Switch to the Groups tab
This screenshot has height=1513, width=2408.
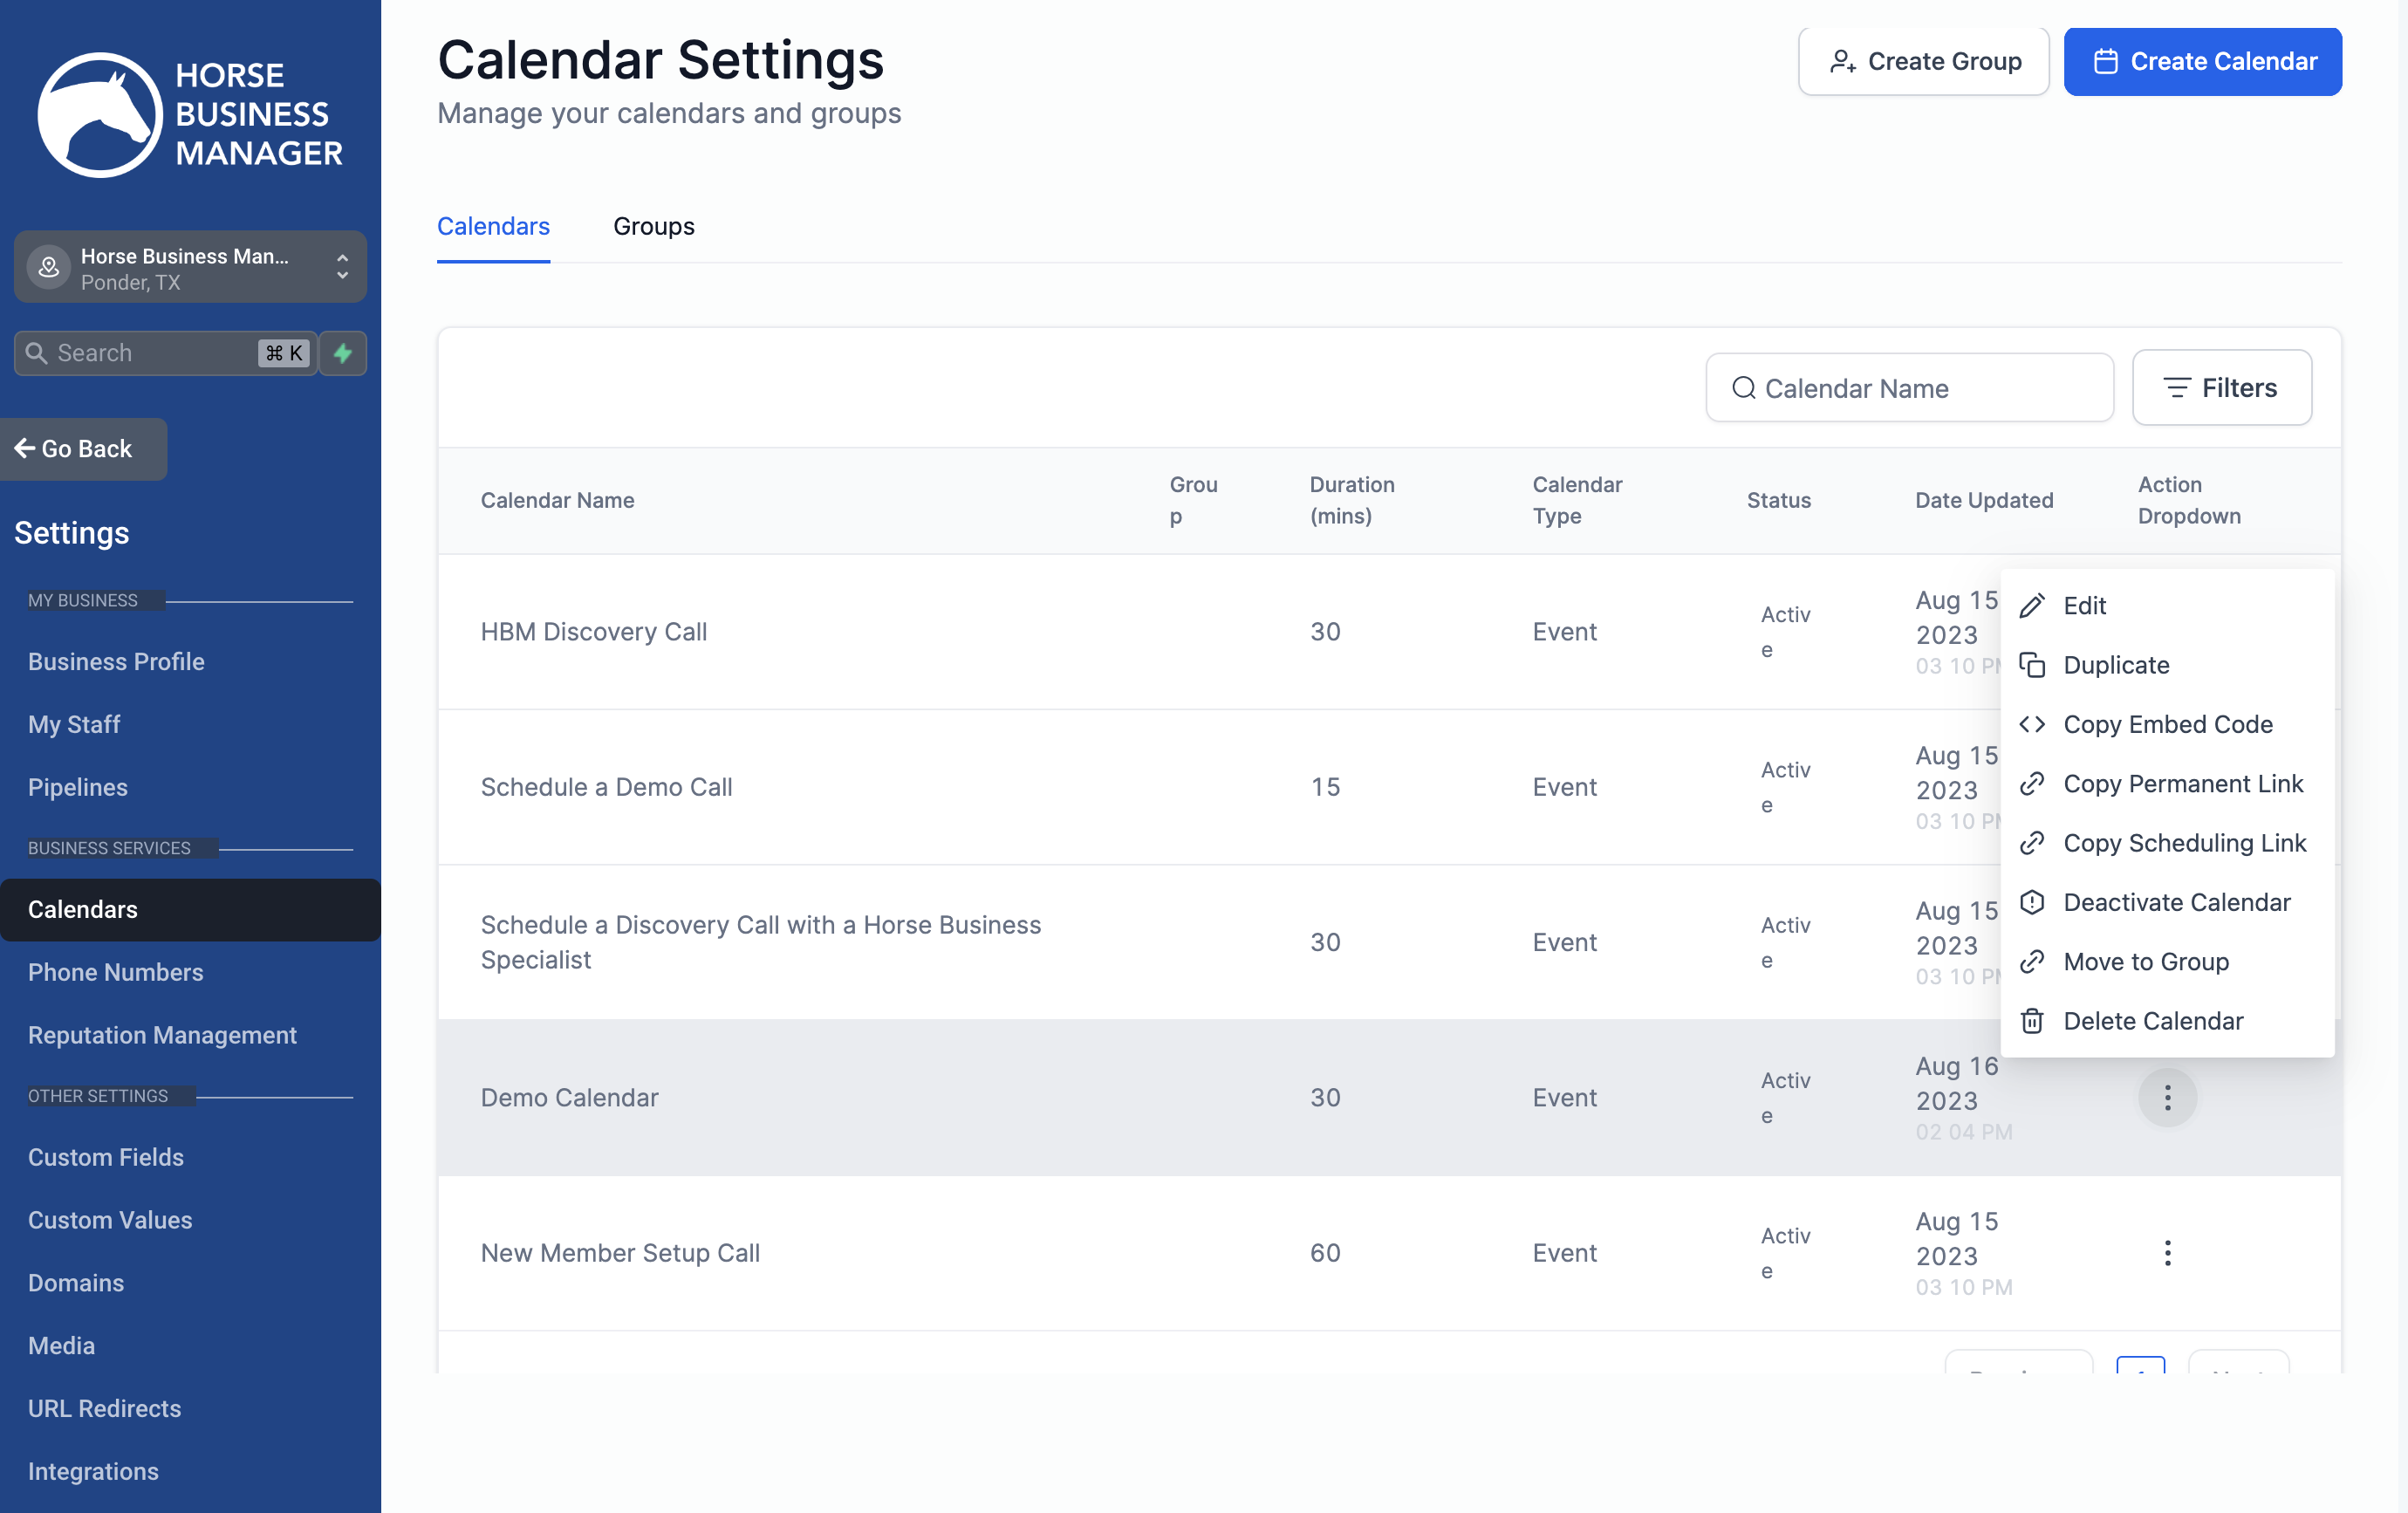(x=653, y=226)
